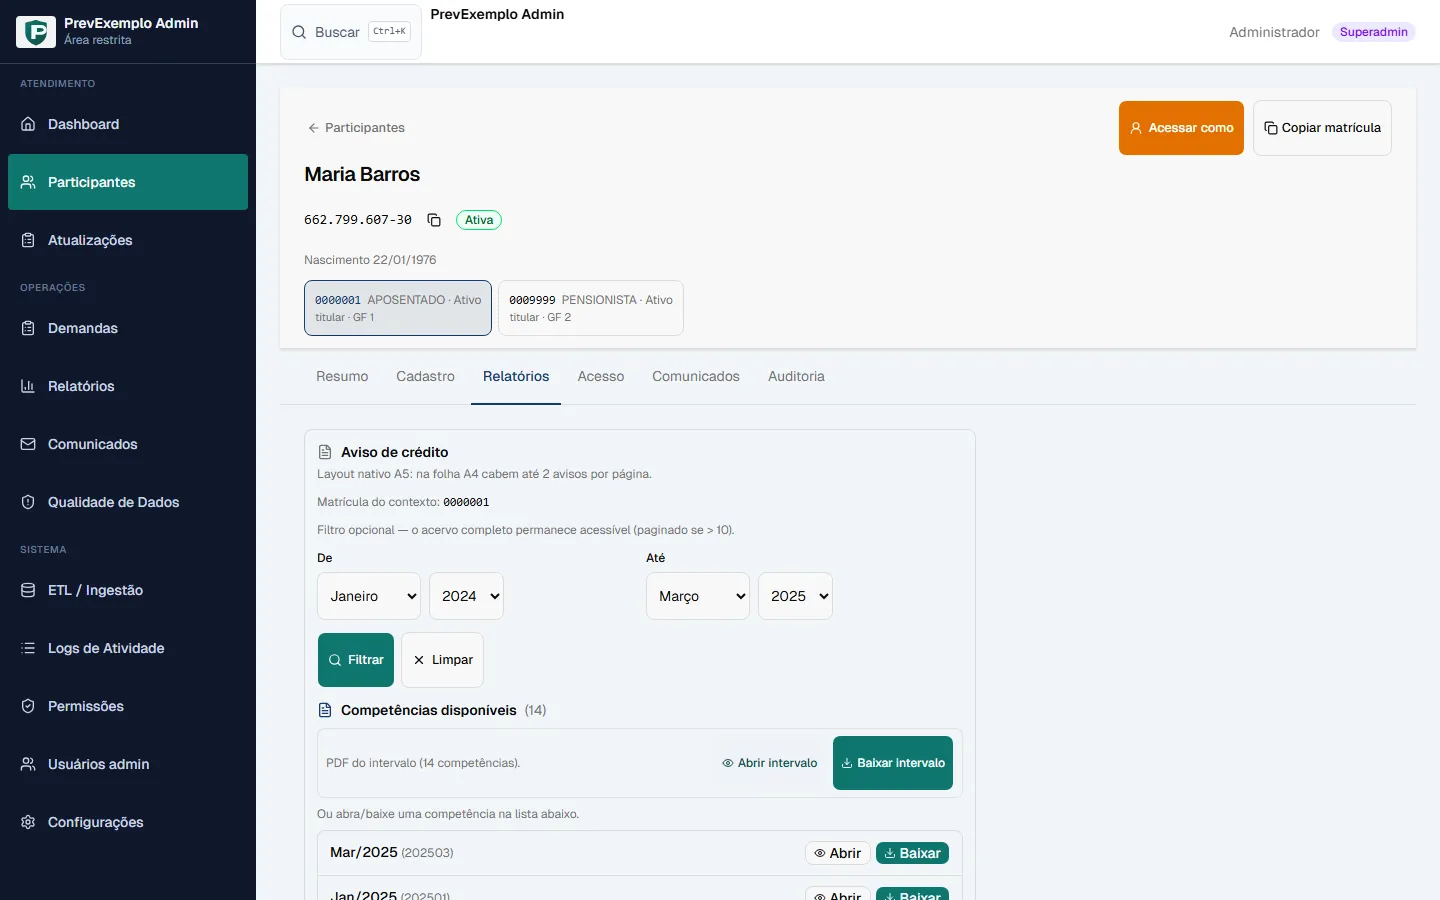This screenshot has width=1440, height=900.
Task: Download Mar/2025 with Baixar button
Action: tap(912, 853)
